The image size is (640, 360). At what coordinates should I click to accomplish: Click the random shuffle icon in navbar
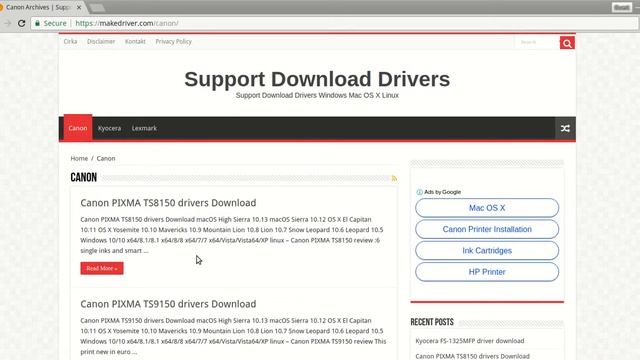565,129
